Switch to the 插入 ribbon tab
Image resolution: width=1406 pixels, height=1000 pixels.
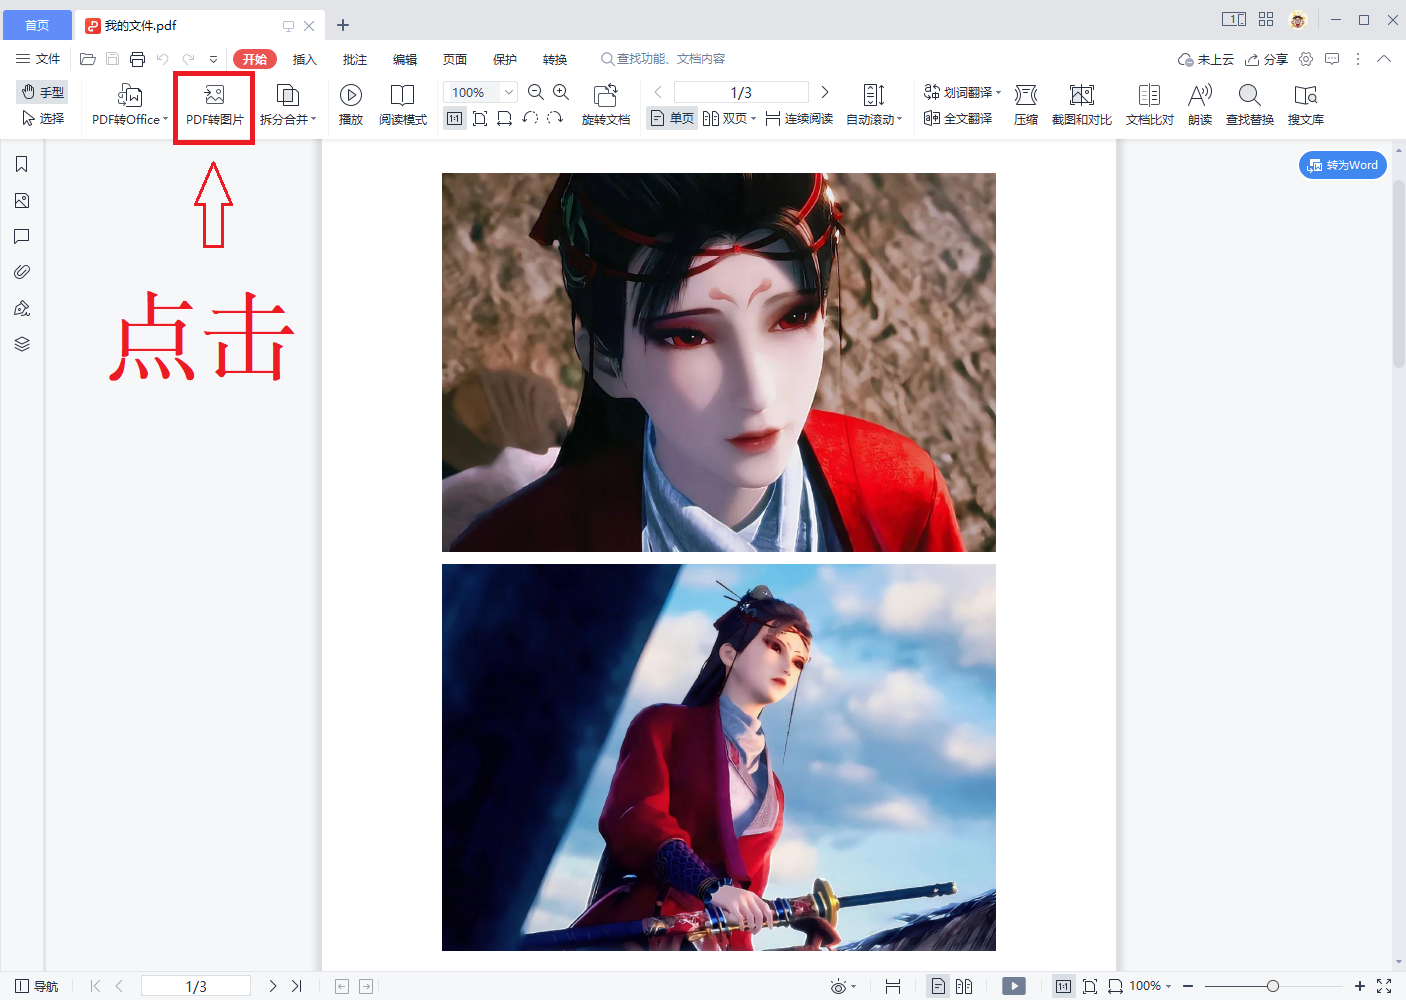click(x=305, y=59)
